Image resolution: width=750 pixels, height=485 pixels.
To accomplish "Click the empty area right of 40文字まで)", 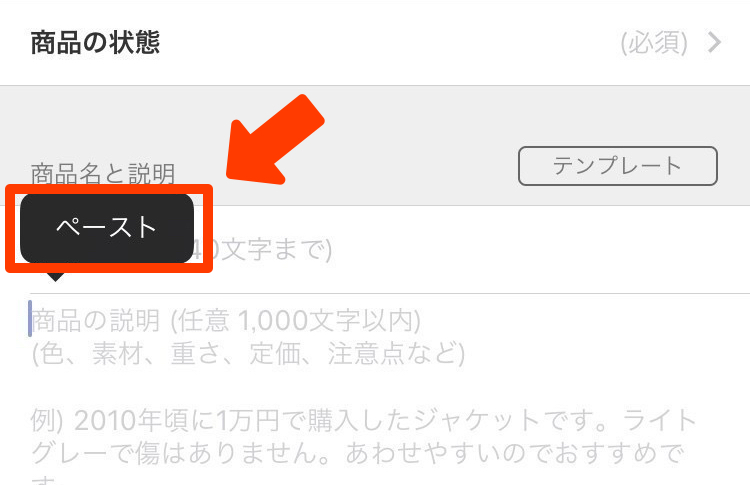I will 540,250.
